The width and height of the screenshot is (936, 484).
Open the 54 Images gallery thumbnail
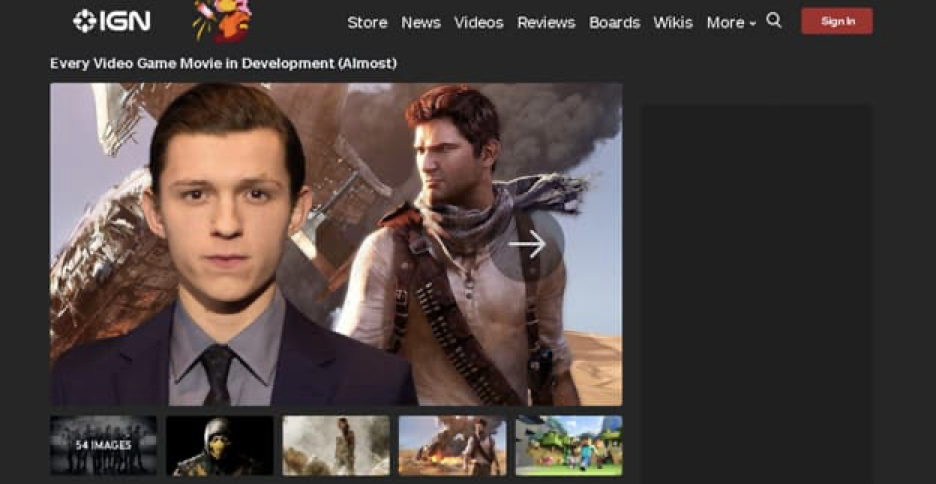click(x=103, y=445)
